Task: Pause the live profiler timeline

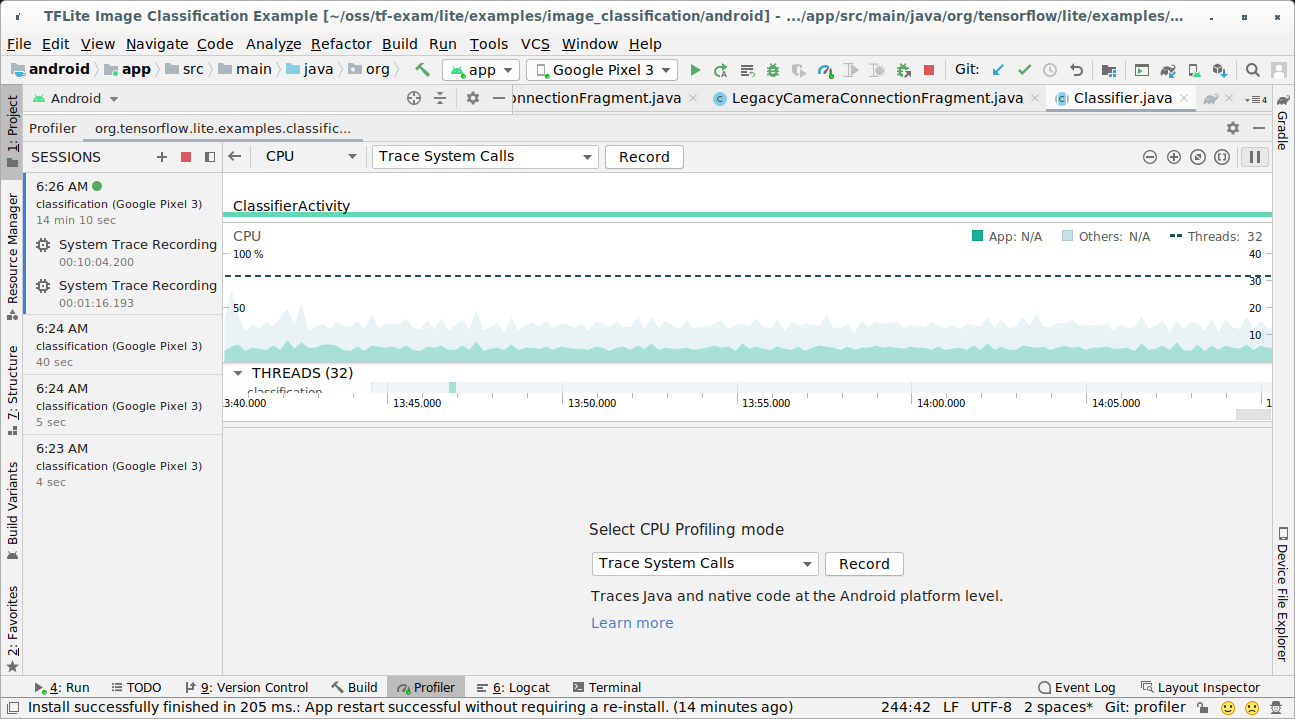Action: click(1254, 157)
